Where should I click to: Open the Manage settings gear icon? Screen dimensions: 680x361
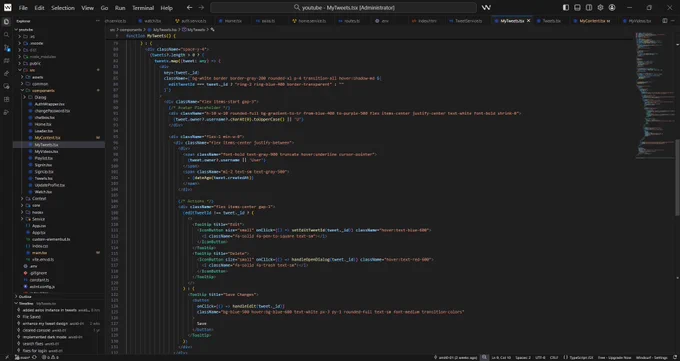[600, 7]
